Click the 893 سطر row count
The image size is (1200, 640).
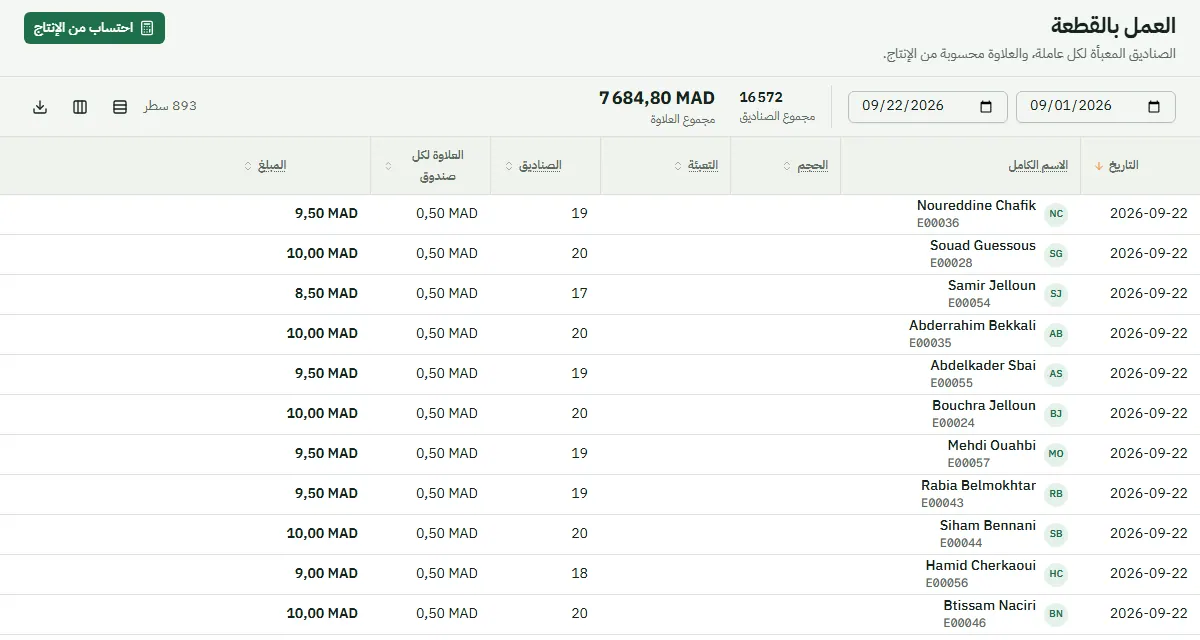(x=170, y=106)
